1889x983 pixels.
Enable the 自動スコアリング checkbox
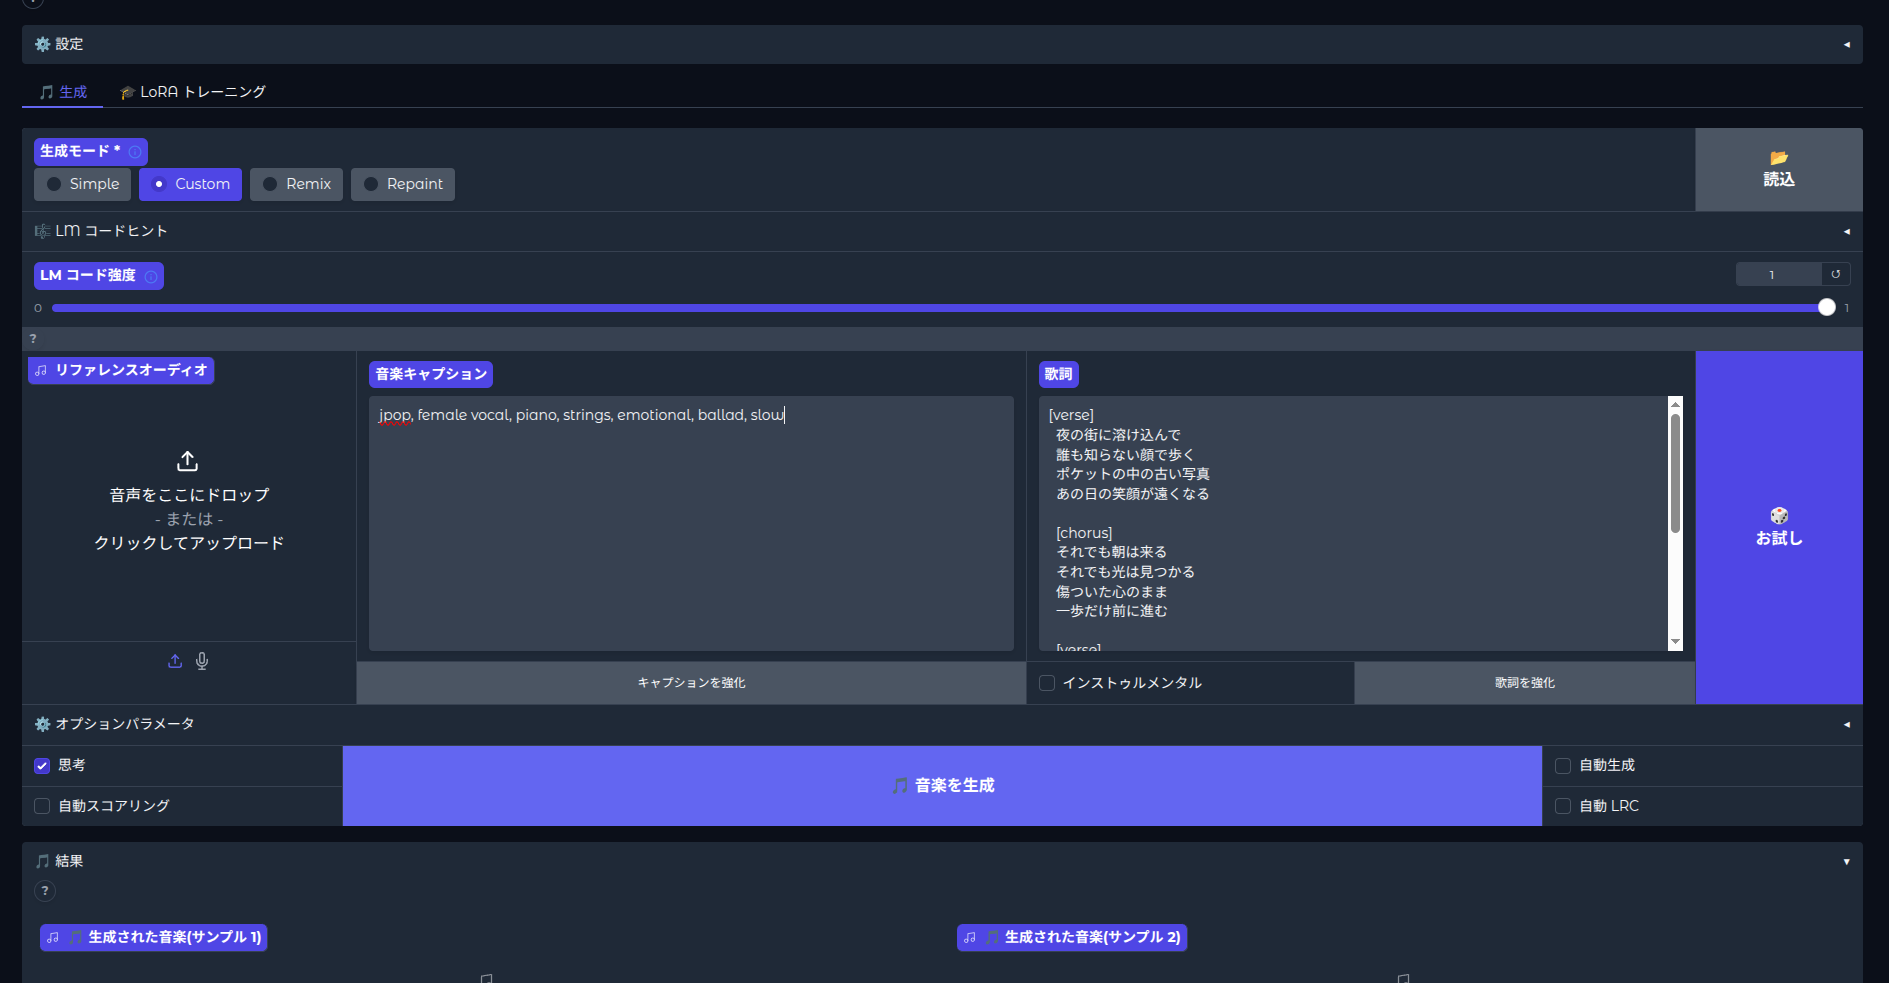point(42,806)
